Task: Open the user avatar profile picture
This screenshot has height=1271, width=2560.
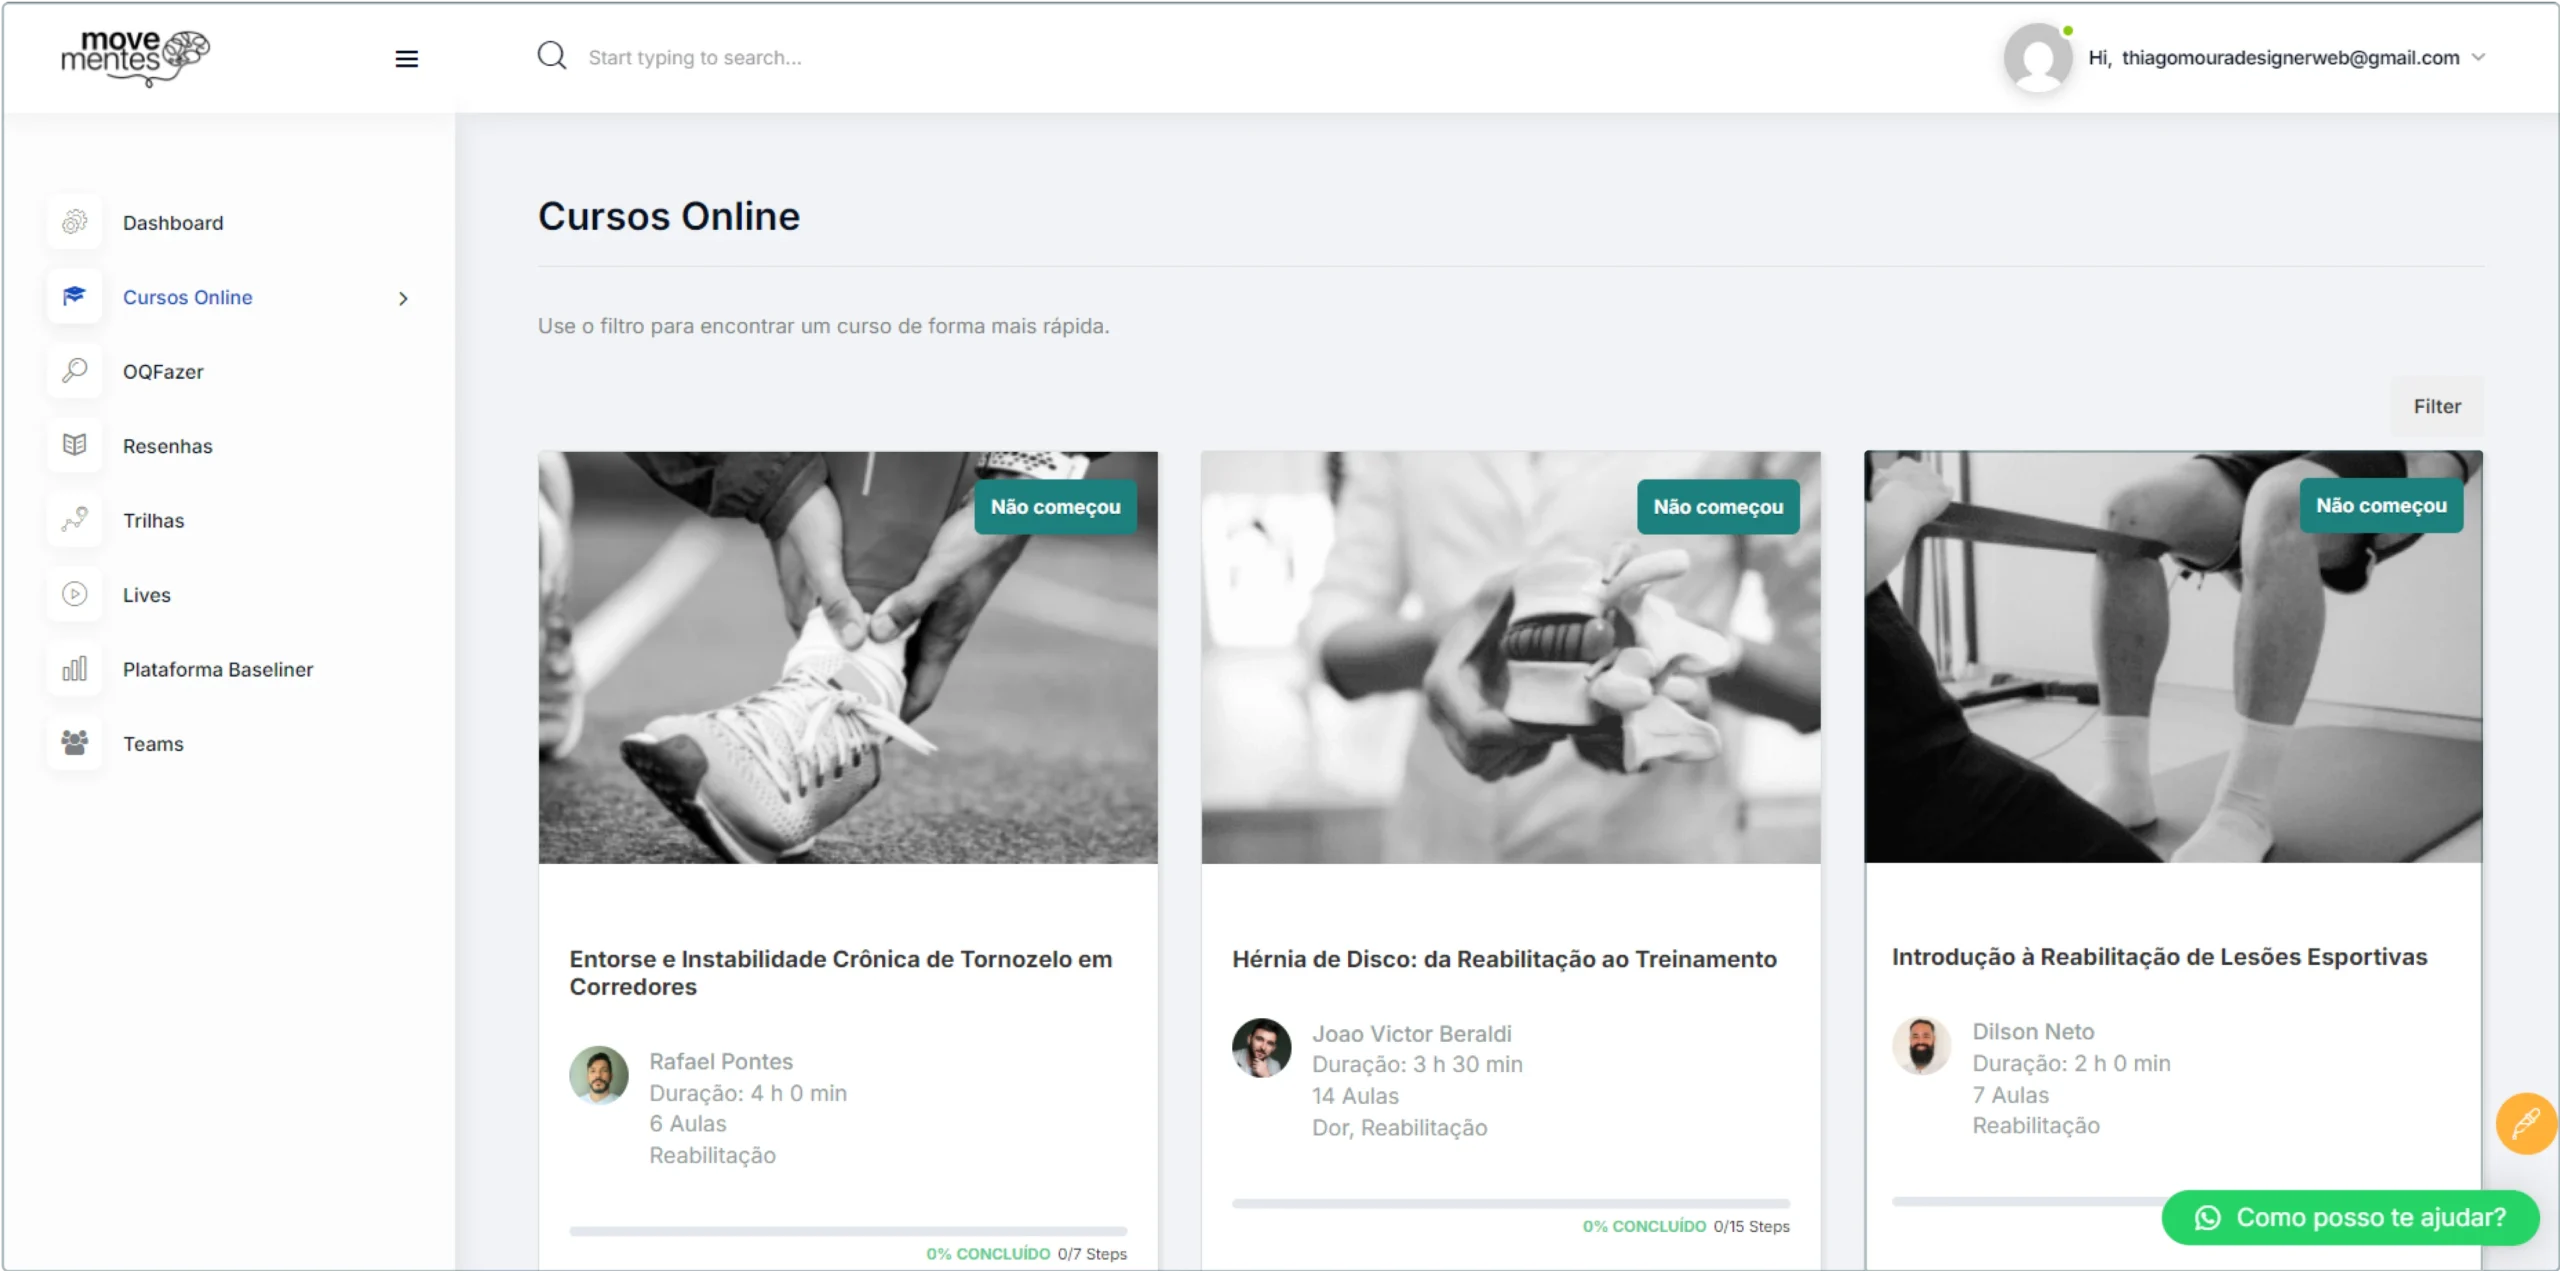Action: [2037, 57]
